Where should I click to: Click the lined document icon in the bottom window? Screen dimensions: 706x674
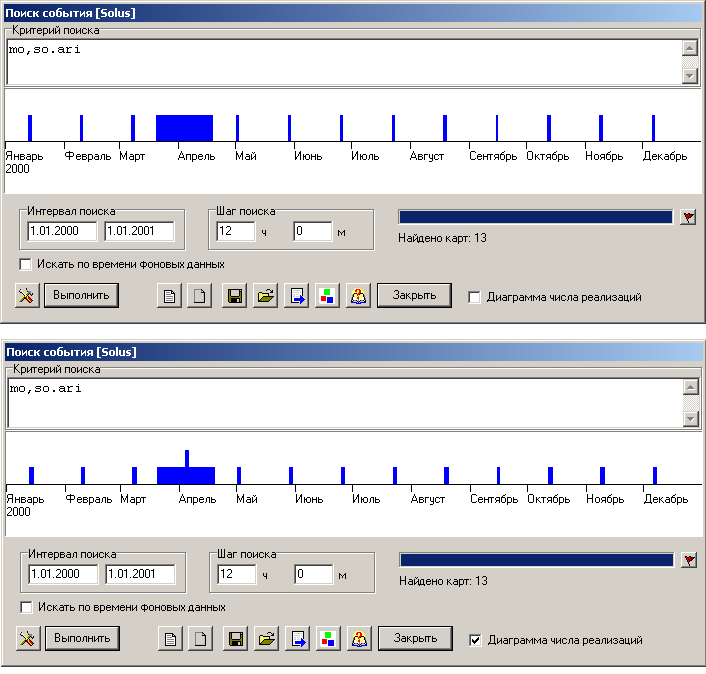point(172,639)
